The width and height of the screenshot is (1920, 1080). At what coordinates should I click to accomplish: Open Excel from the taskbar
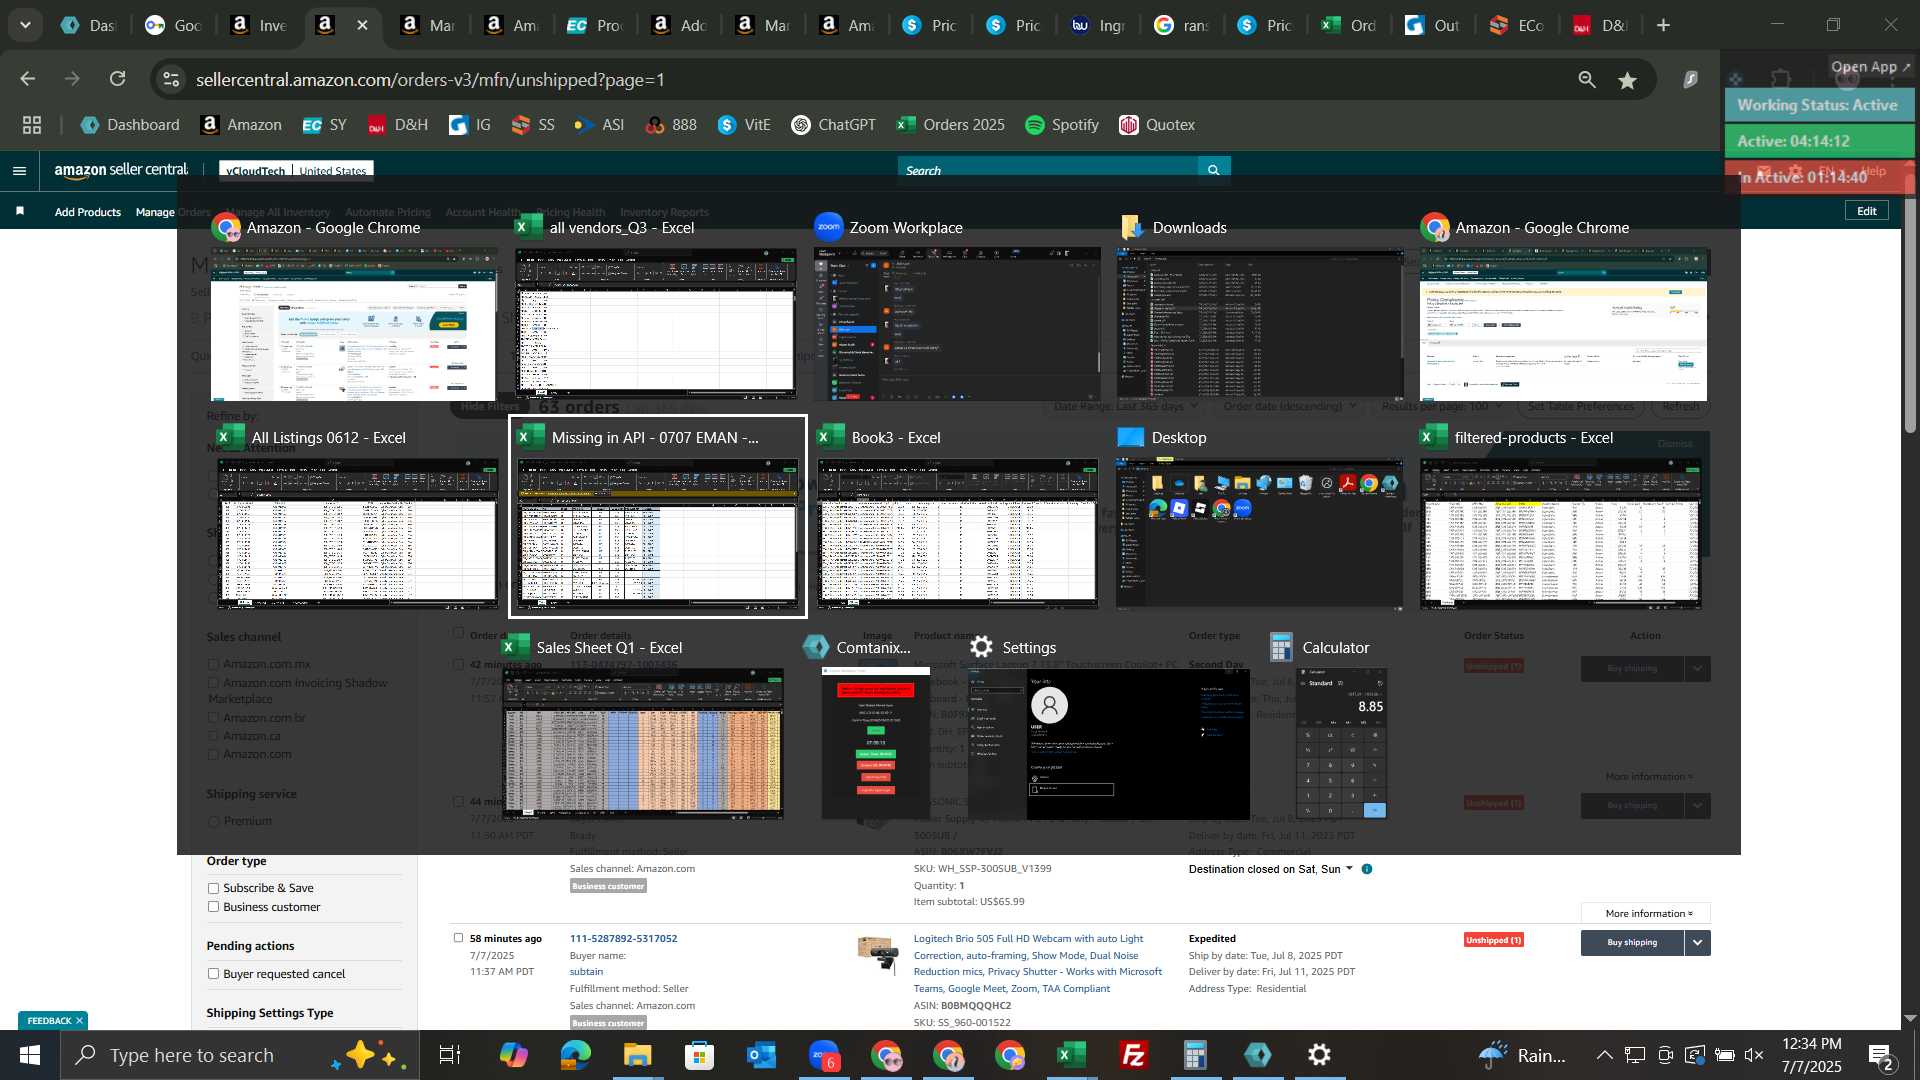(x=1071, y=1055)
